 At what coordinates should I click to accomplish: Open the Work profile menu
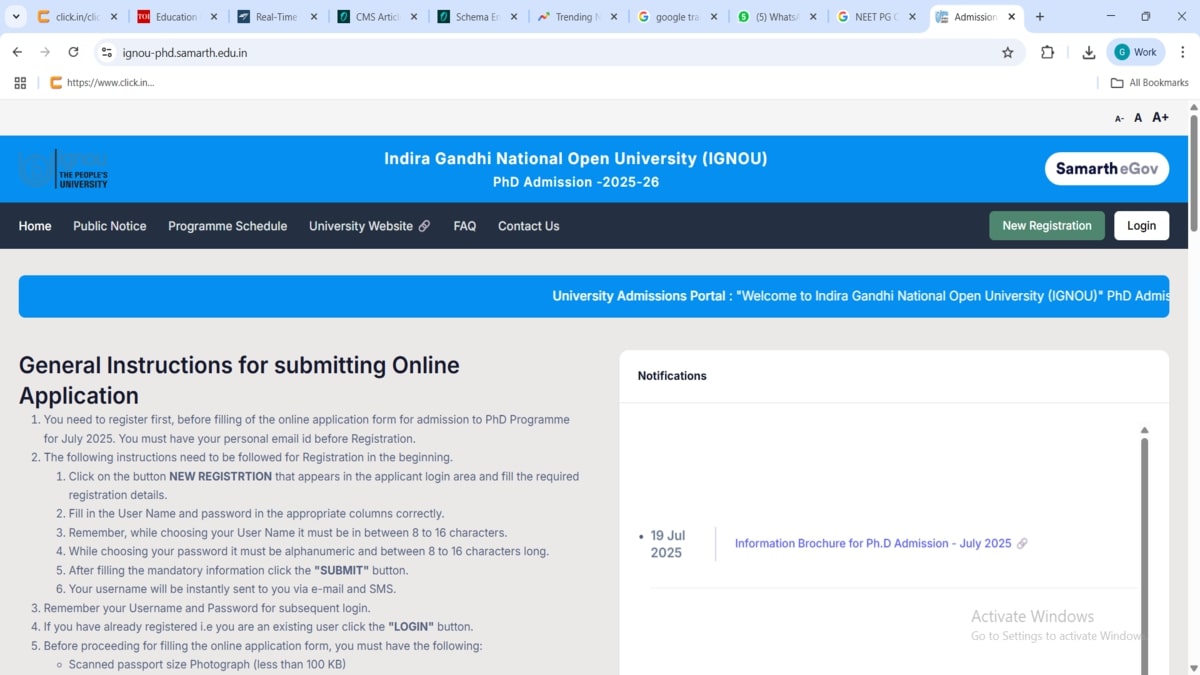(x=1136, y=52)
